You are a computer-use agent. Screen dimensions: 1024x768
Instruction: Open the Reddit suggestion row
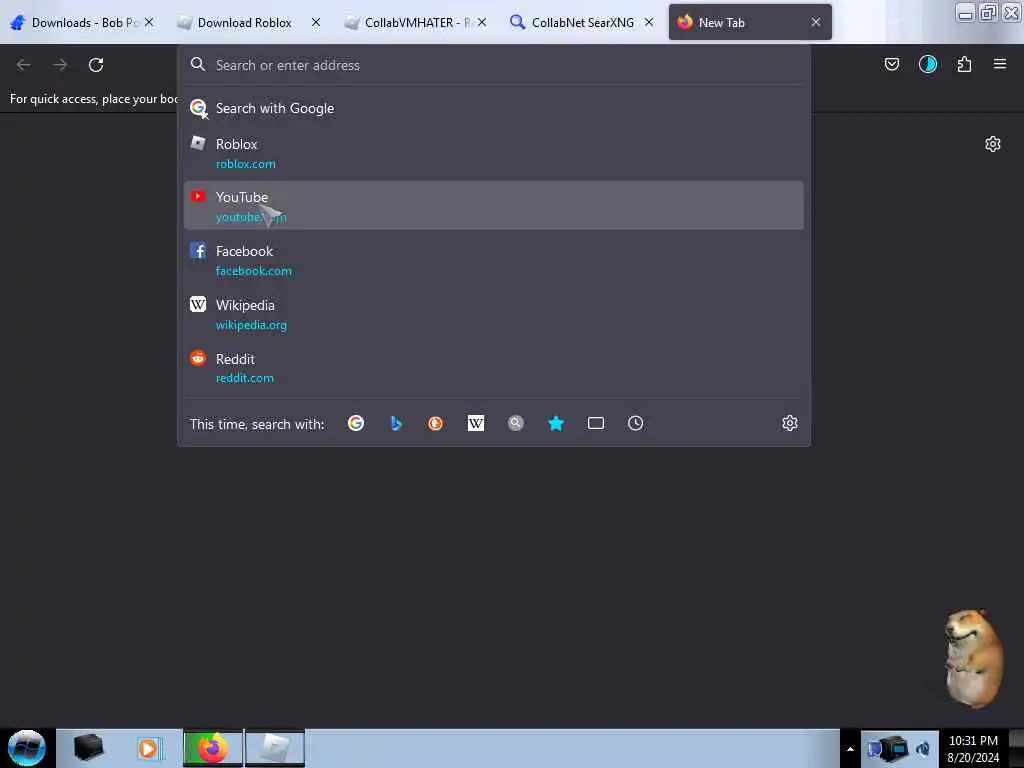494,368
